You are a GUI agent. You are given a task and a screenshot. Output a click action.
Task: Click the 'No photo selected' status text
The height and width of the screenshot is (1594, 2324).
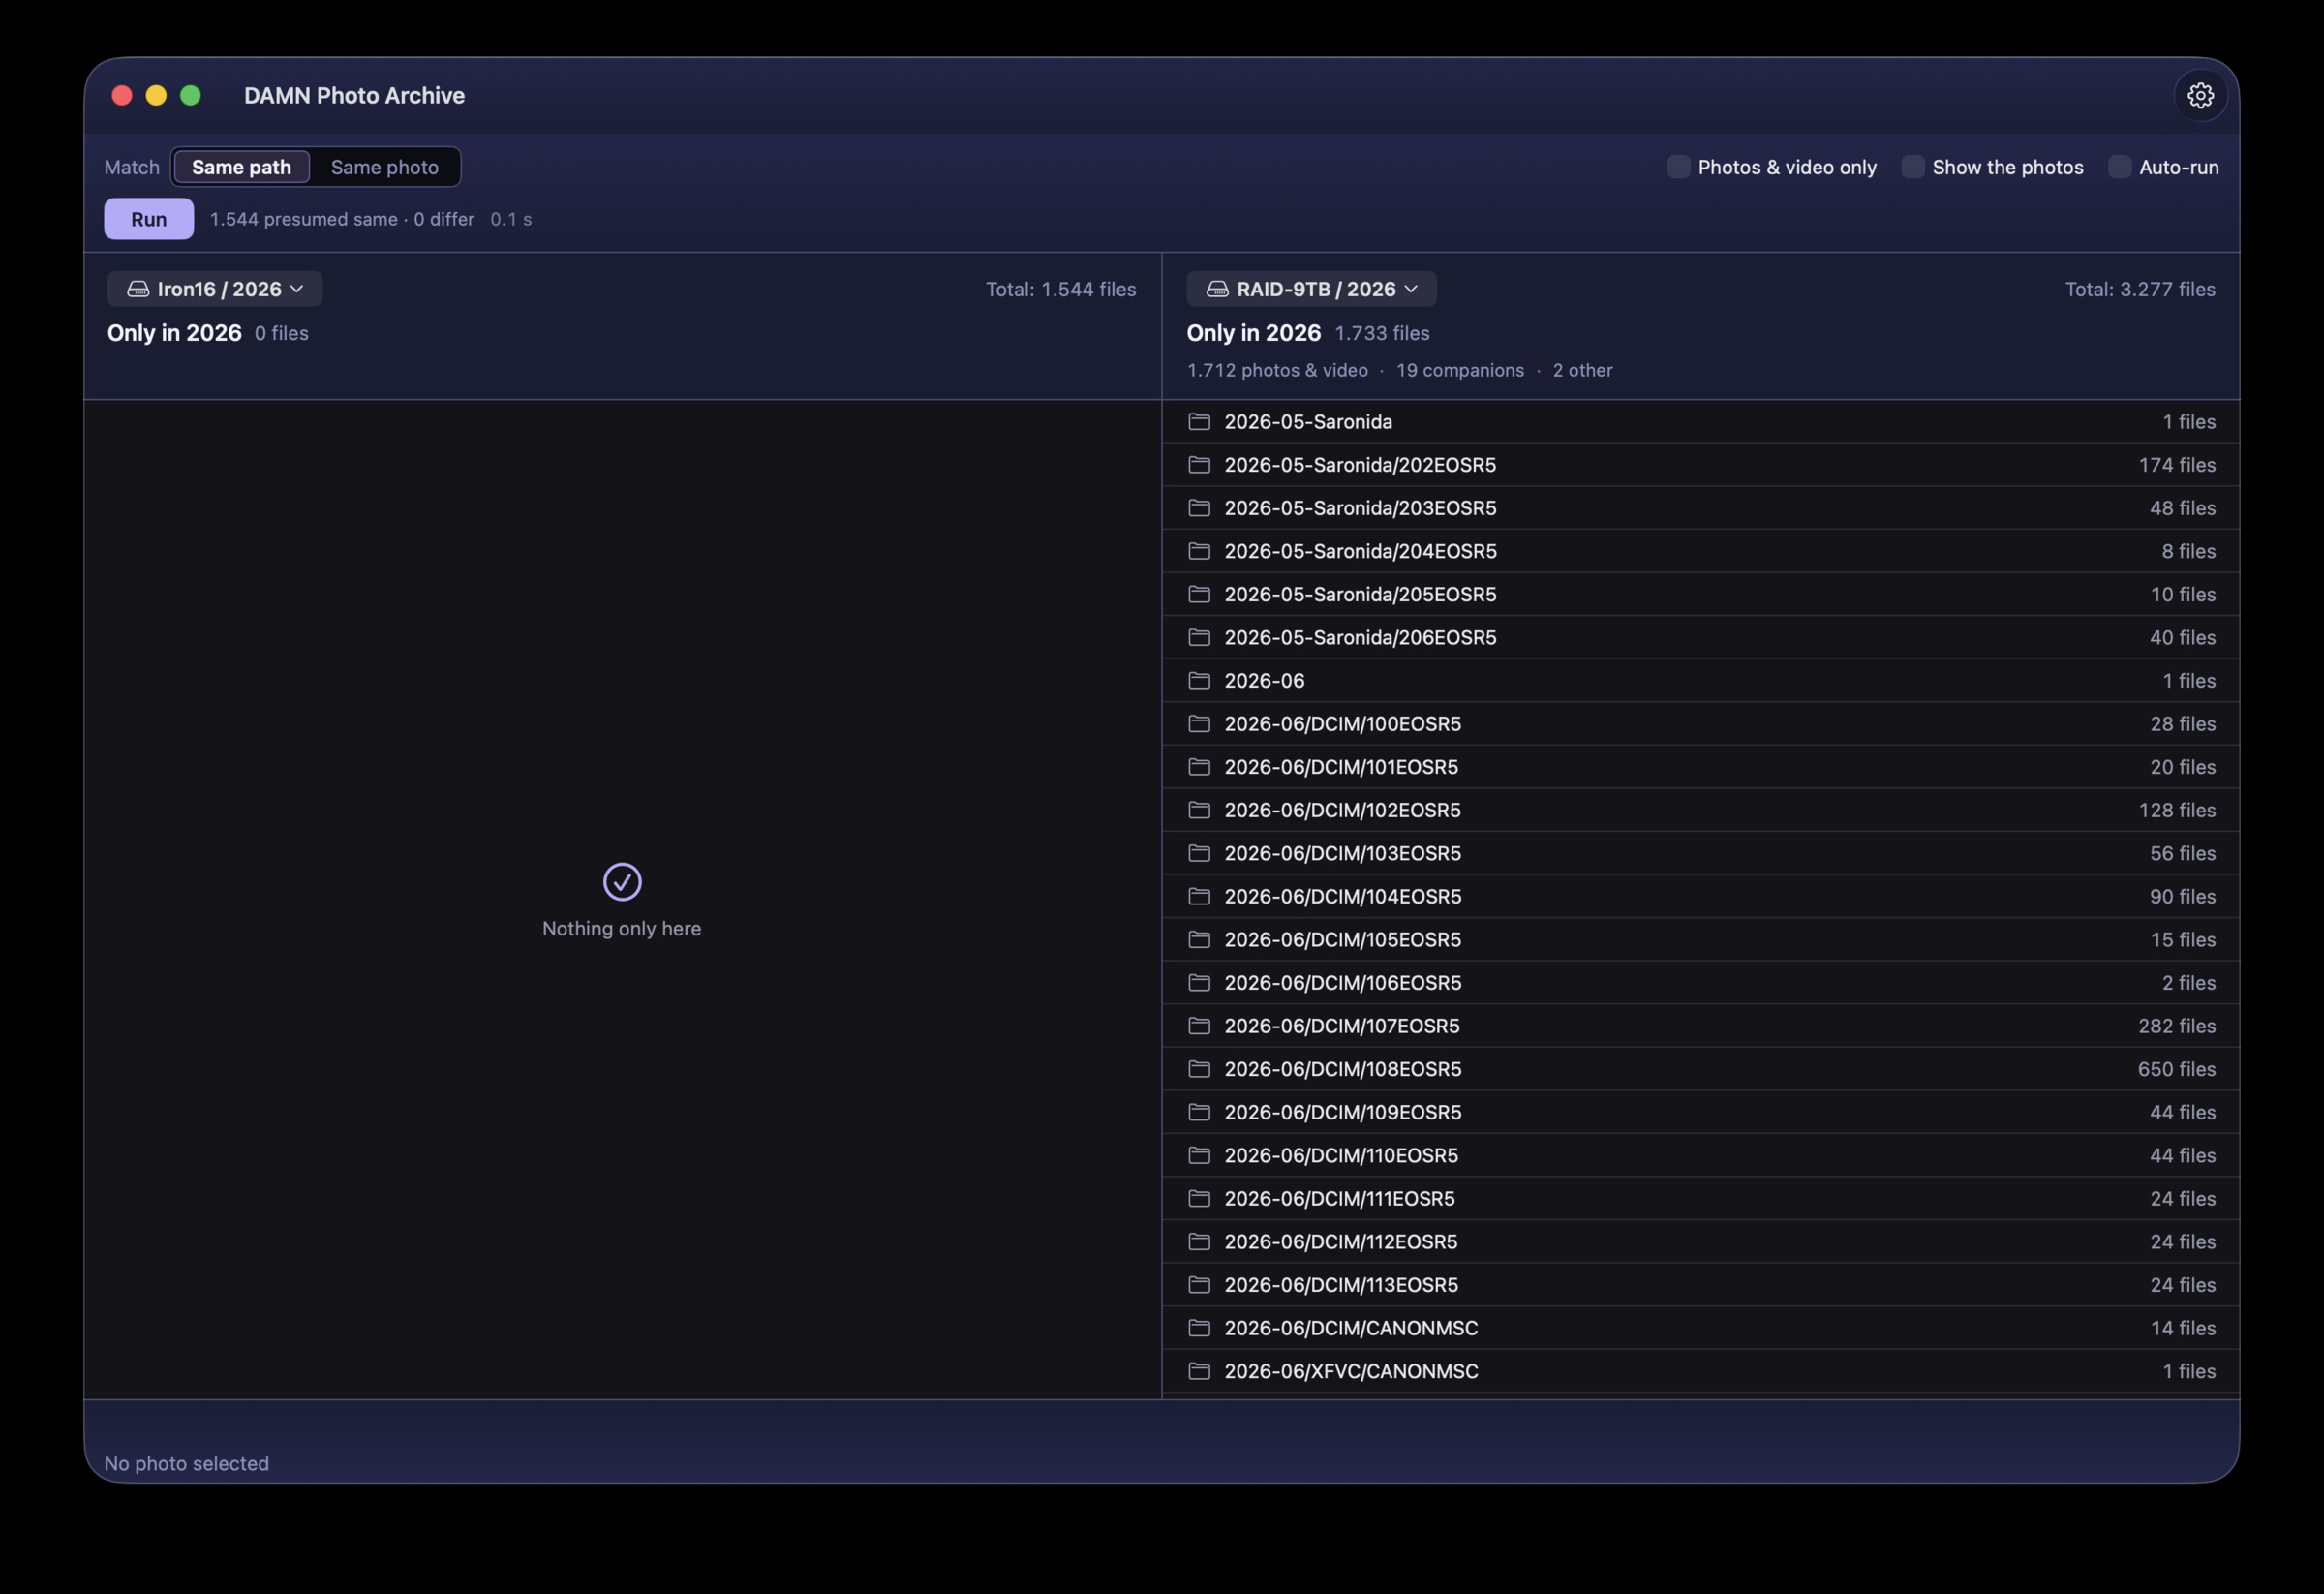(186, 1463)
